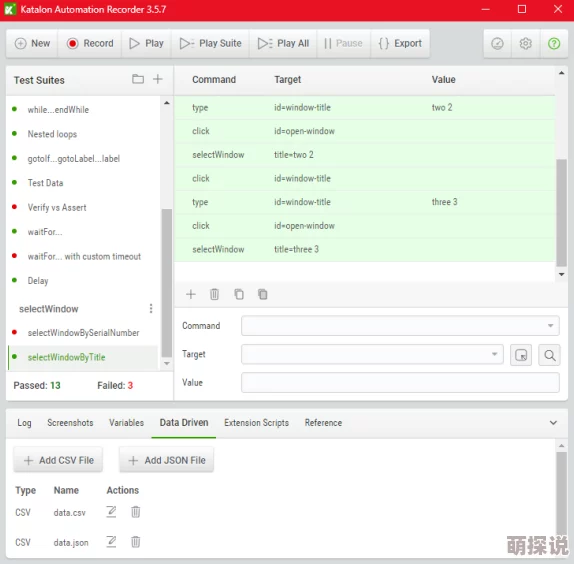
Task: Select the selectWindow title=two 2 row
Action: (365, 155)
